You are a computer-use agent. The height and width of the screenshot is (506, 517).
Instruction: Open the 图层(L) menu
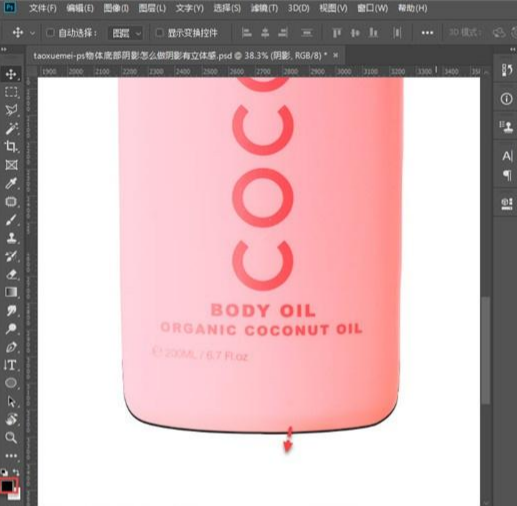[152, 8]
